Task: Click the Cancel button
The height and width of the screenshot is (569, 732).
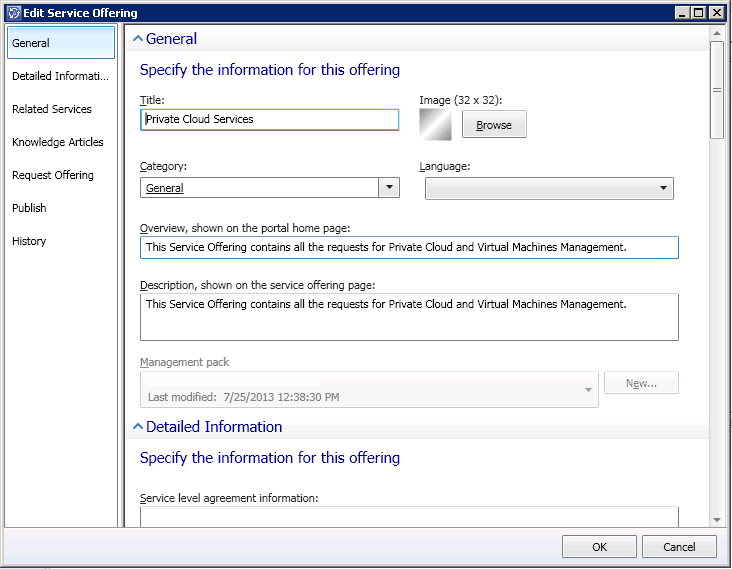Action: click(679, 546)
